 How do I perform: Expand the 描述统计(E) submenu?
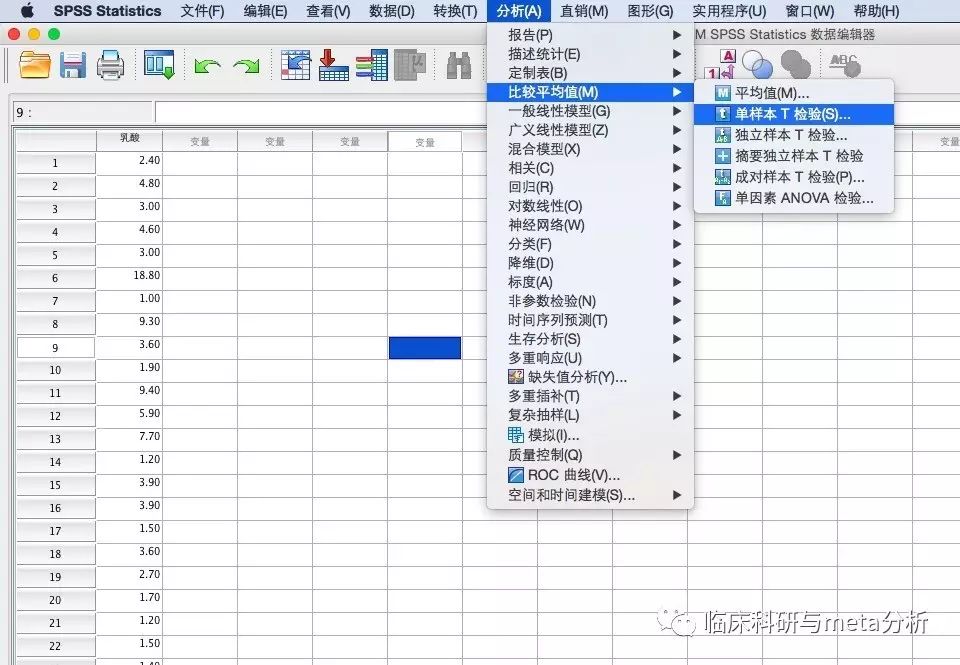click(590, 54)
